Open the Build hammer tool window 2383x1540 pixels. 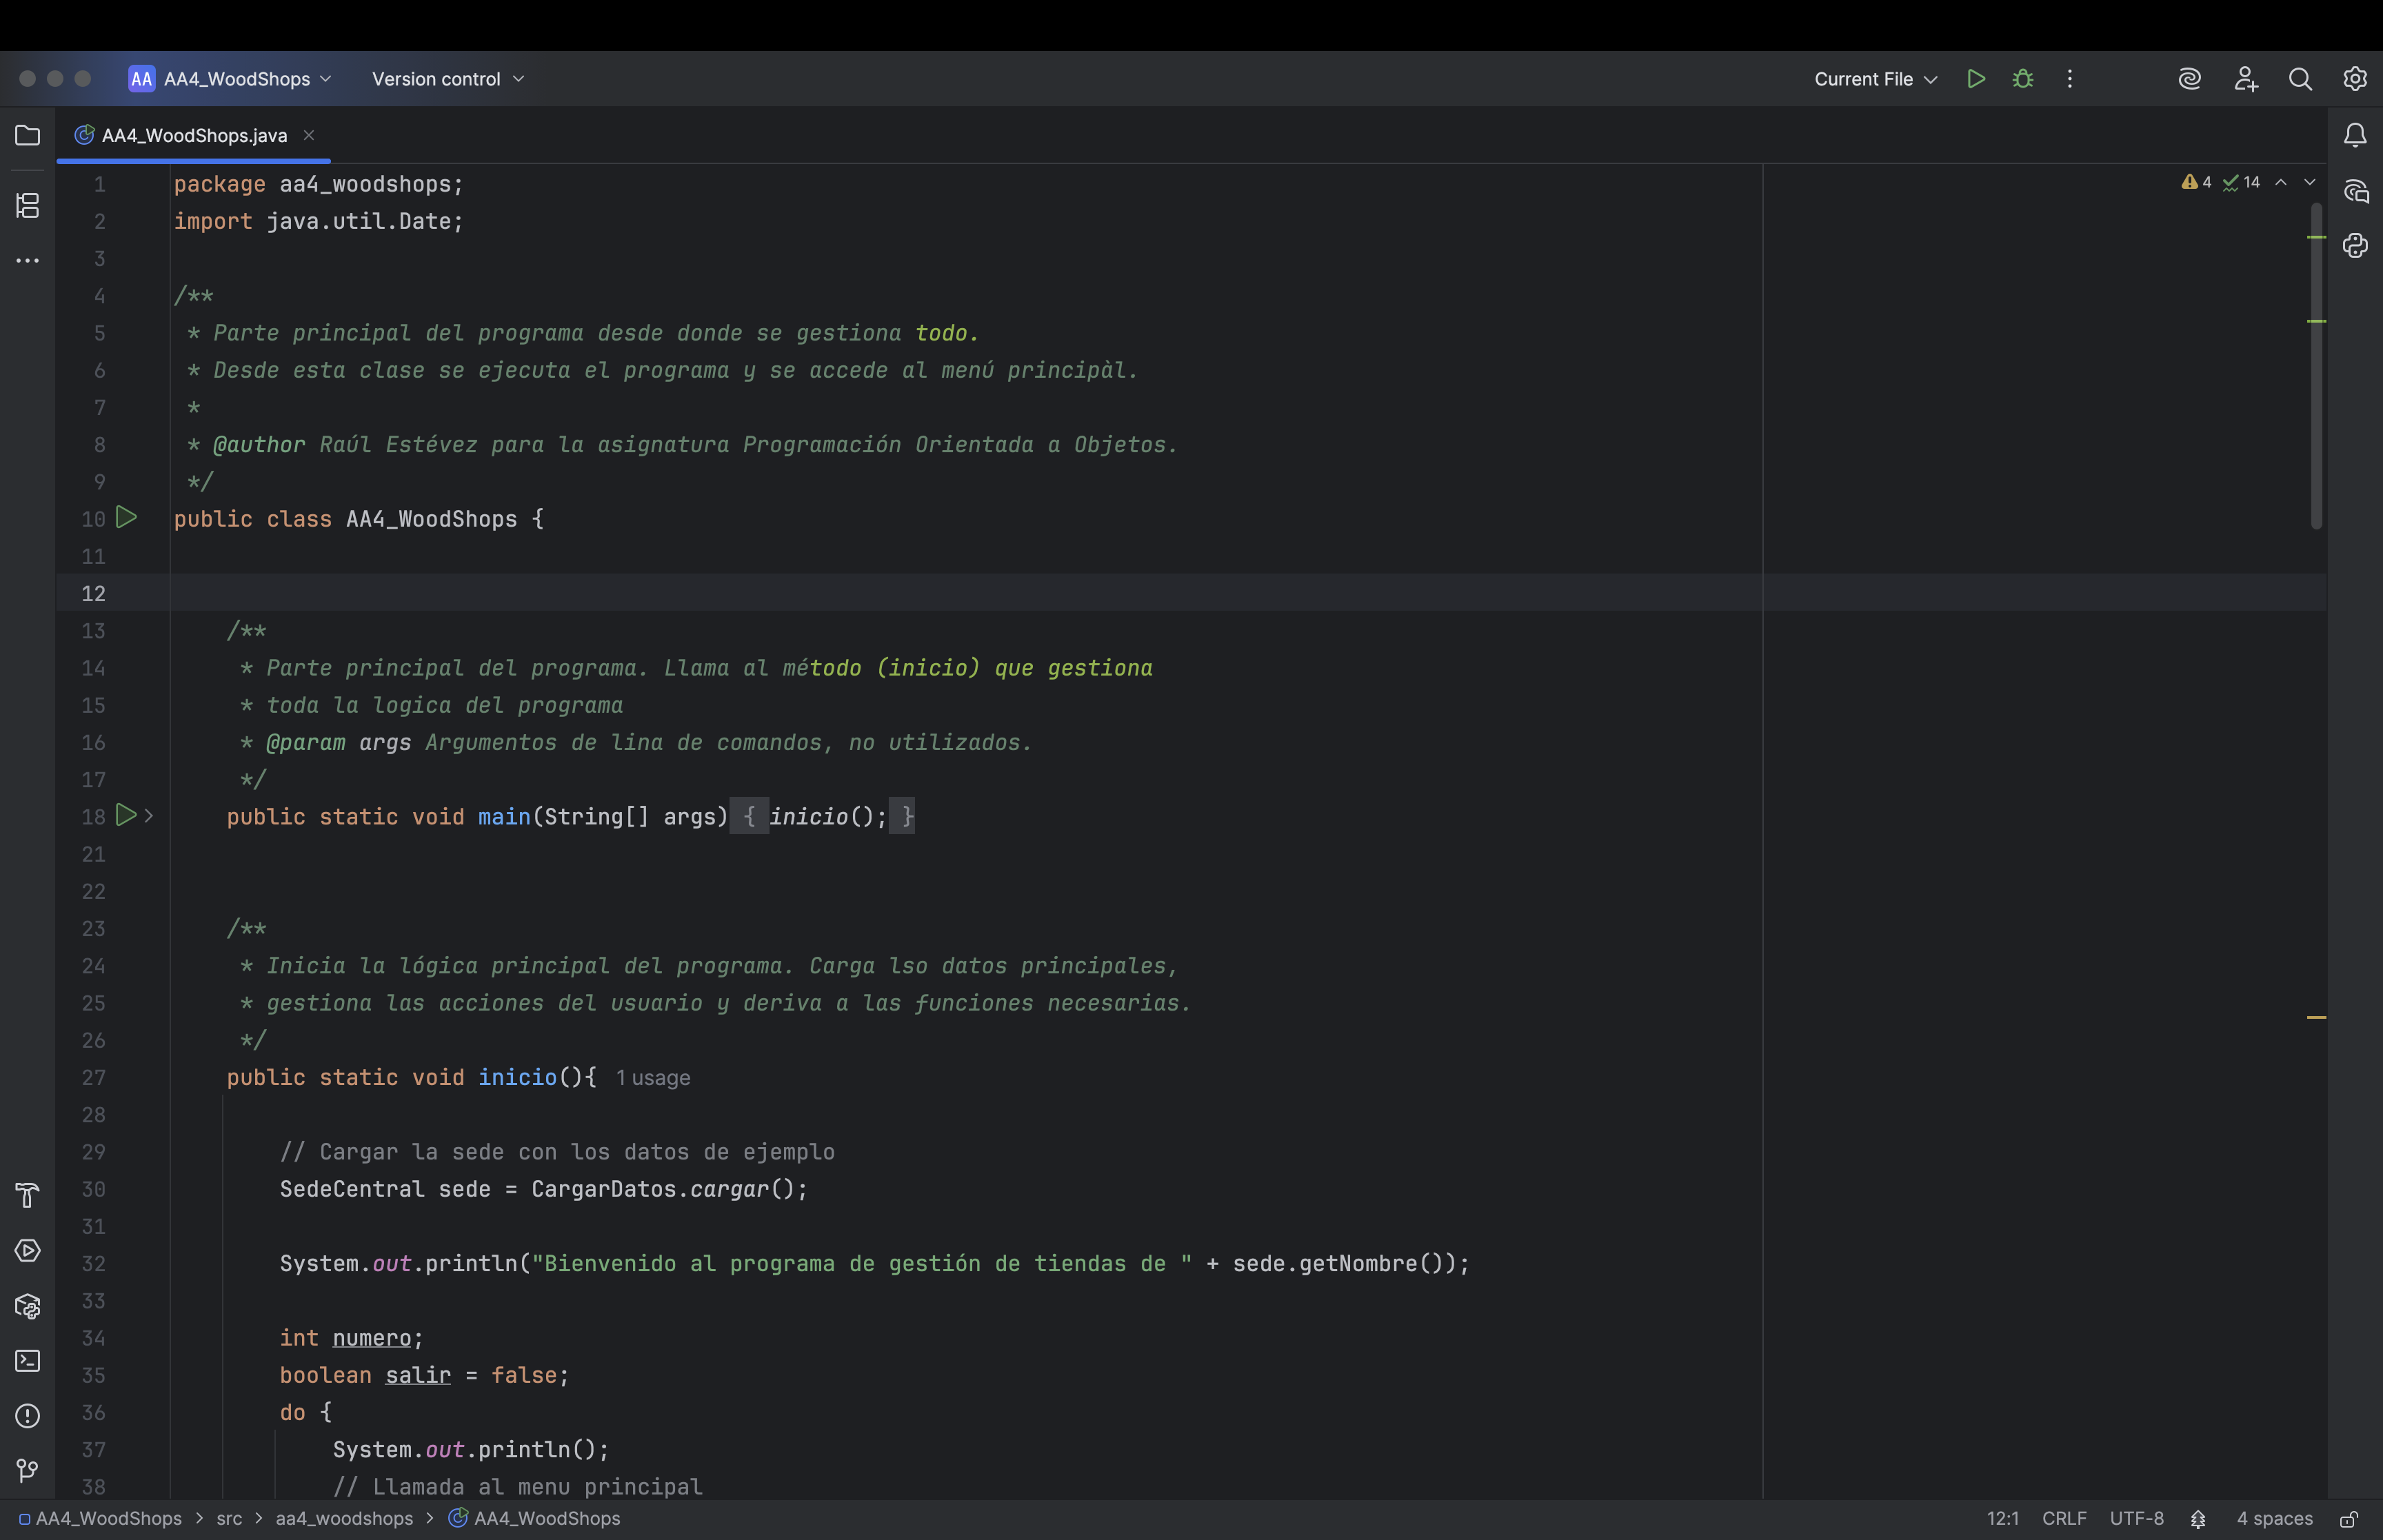click(27, 1195)
